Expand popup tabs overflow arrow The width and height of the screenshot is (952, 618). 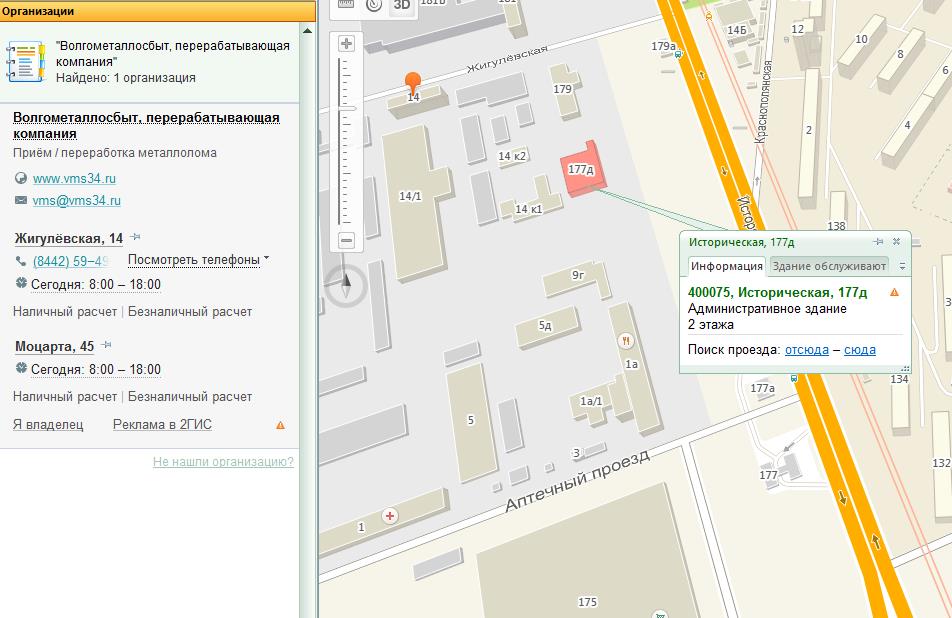(902, 266)
